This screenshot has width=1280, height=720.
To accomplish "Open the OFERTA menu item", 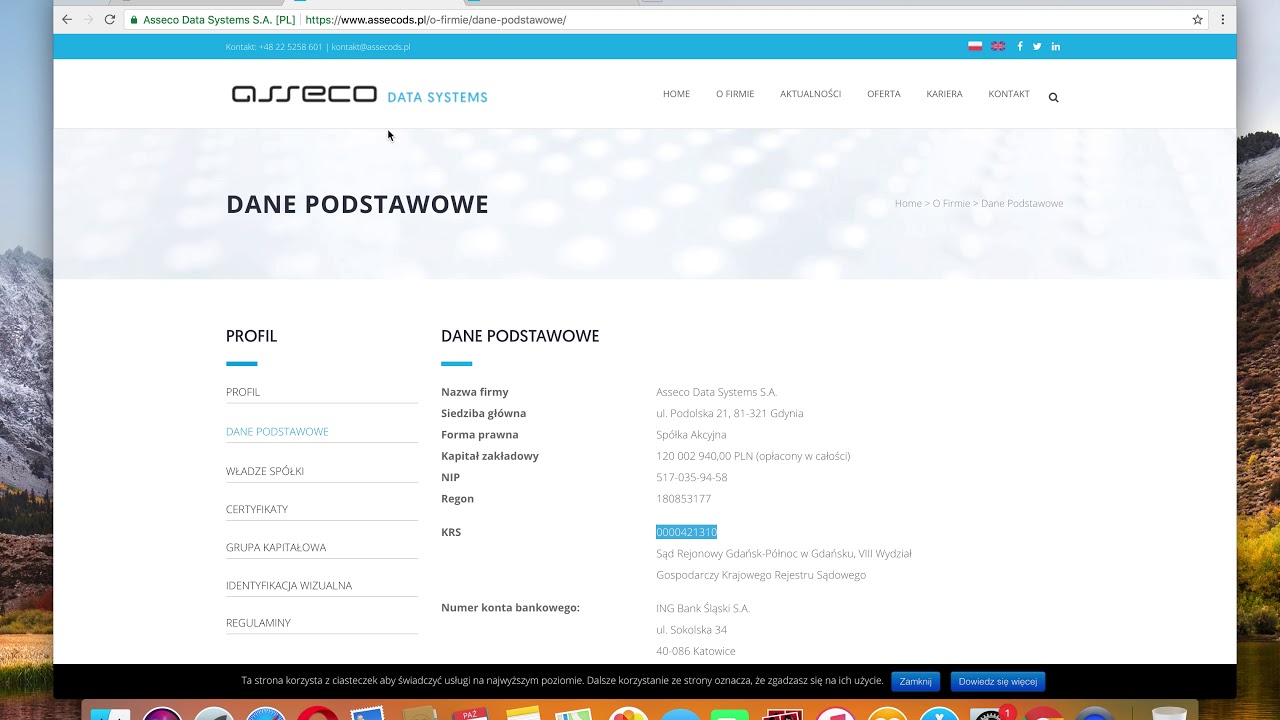I will [x=884, y=94].
